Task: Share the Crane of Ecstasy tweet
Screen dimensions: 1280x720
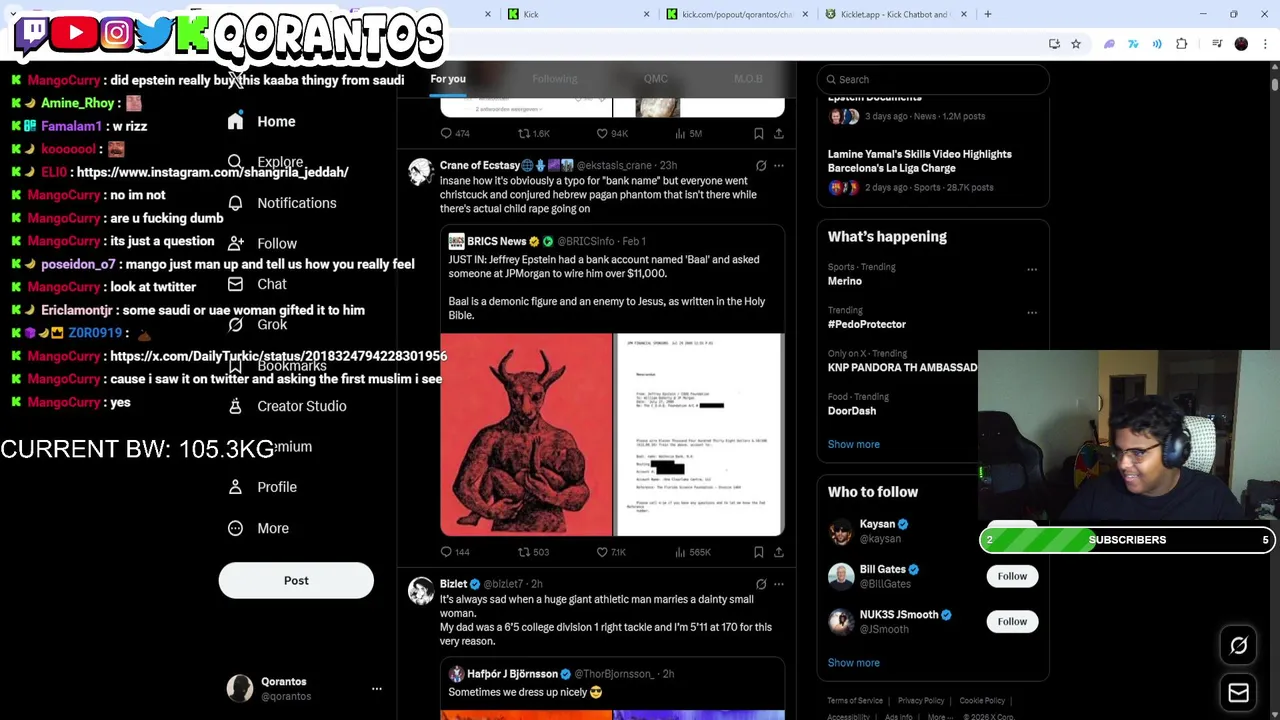Action: 779,552
